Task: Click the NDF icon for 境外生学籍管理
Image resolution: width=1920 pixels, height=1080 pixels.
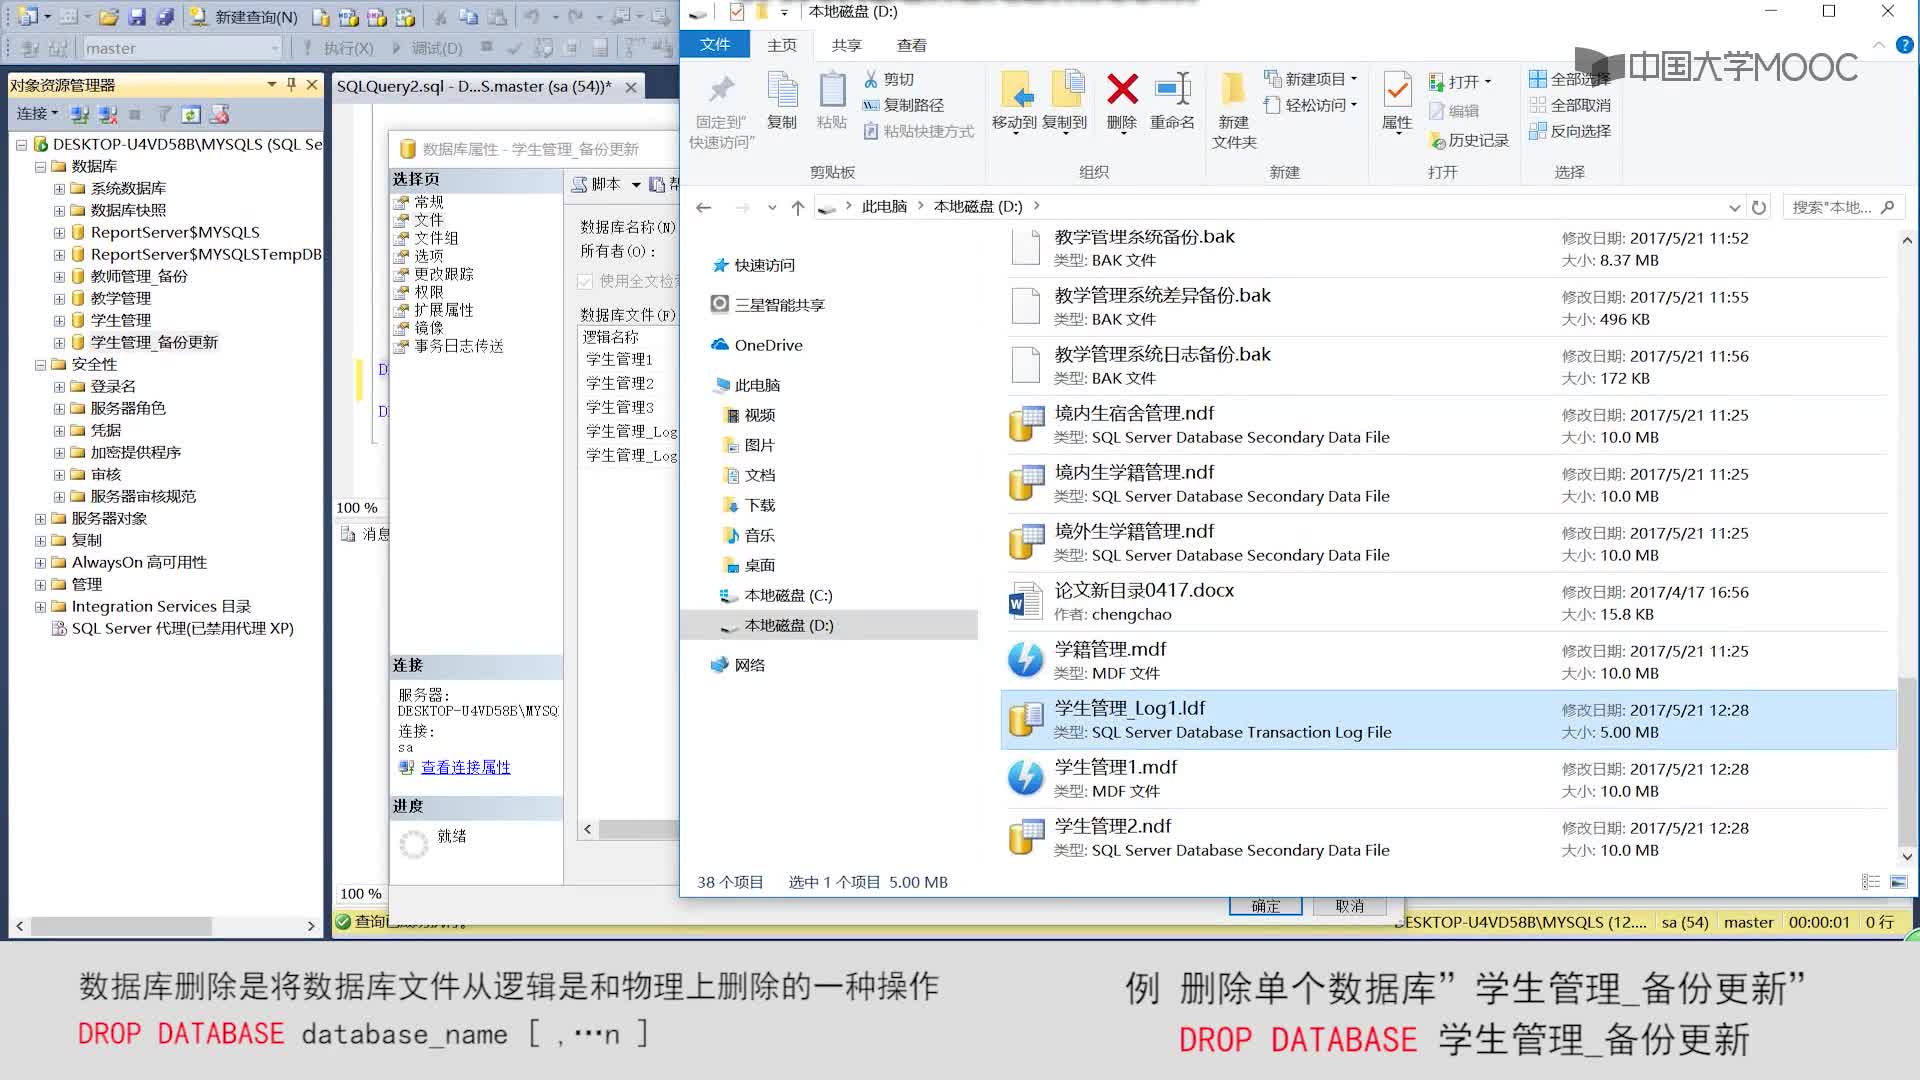Action: (1026, 542)
